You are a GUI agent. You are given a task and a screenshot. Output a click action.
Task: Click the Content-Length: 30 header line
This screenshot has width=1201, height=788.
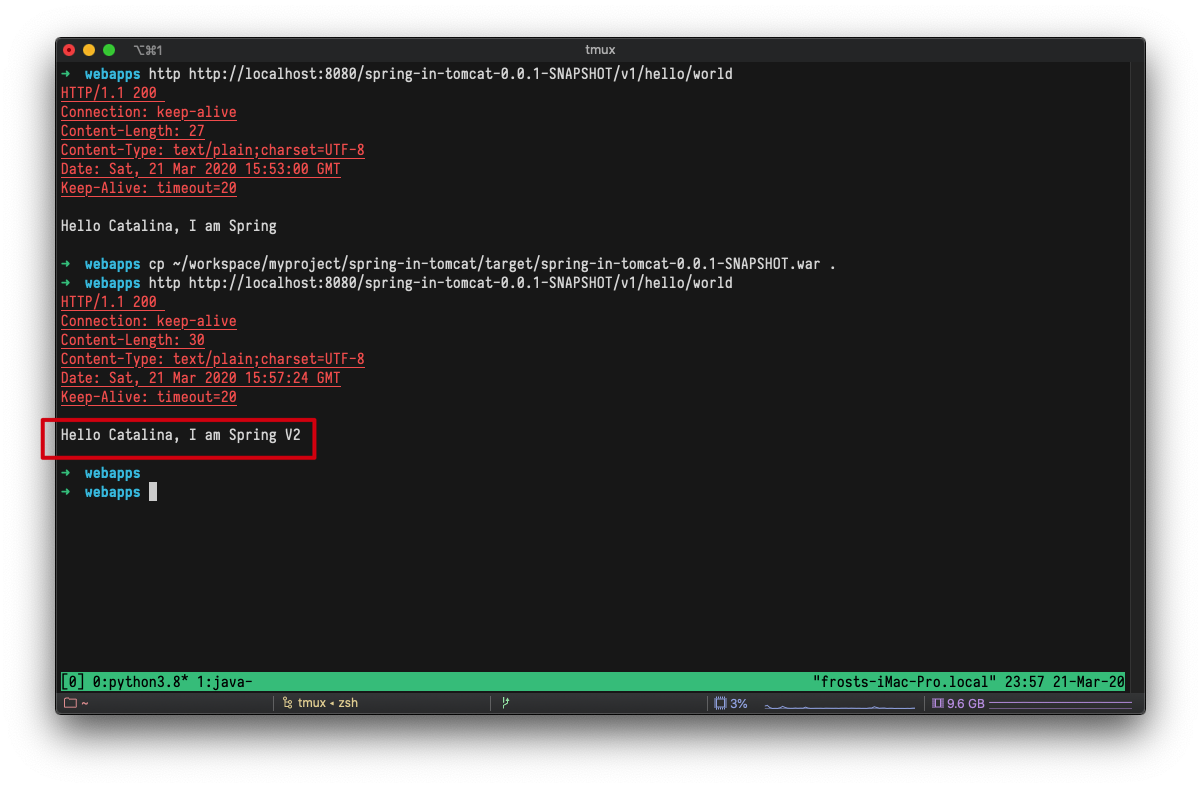pos(133,340)
